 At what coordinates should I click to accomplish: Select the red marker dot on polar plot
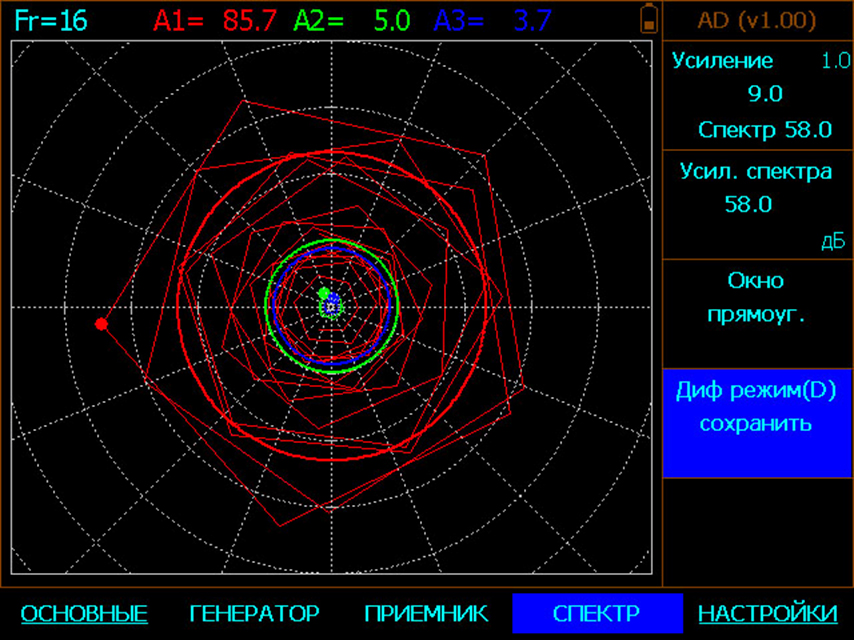click(101, 324)
